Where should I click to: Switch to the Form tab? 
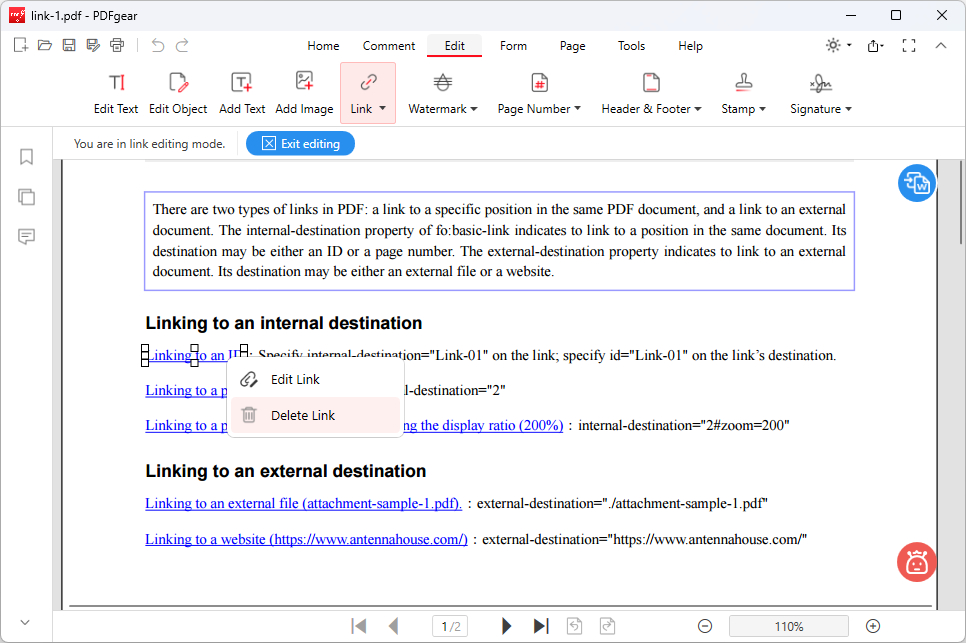513,46
